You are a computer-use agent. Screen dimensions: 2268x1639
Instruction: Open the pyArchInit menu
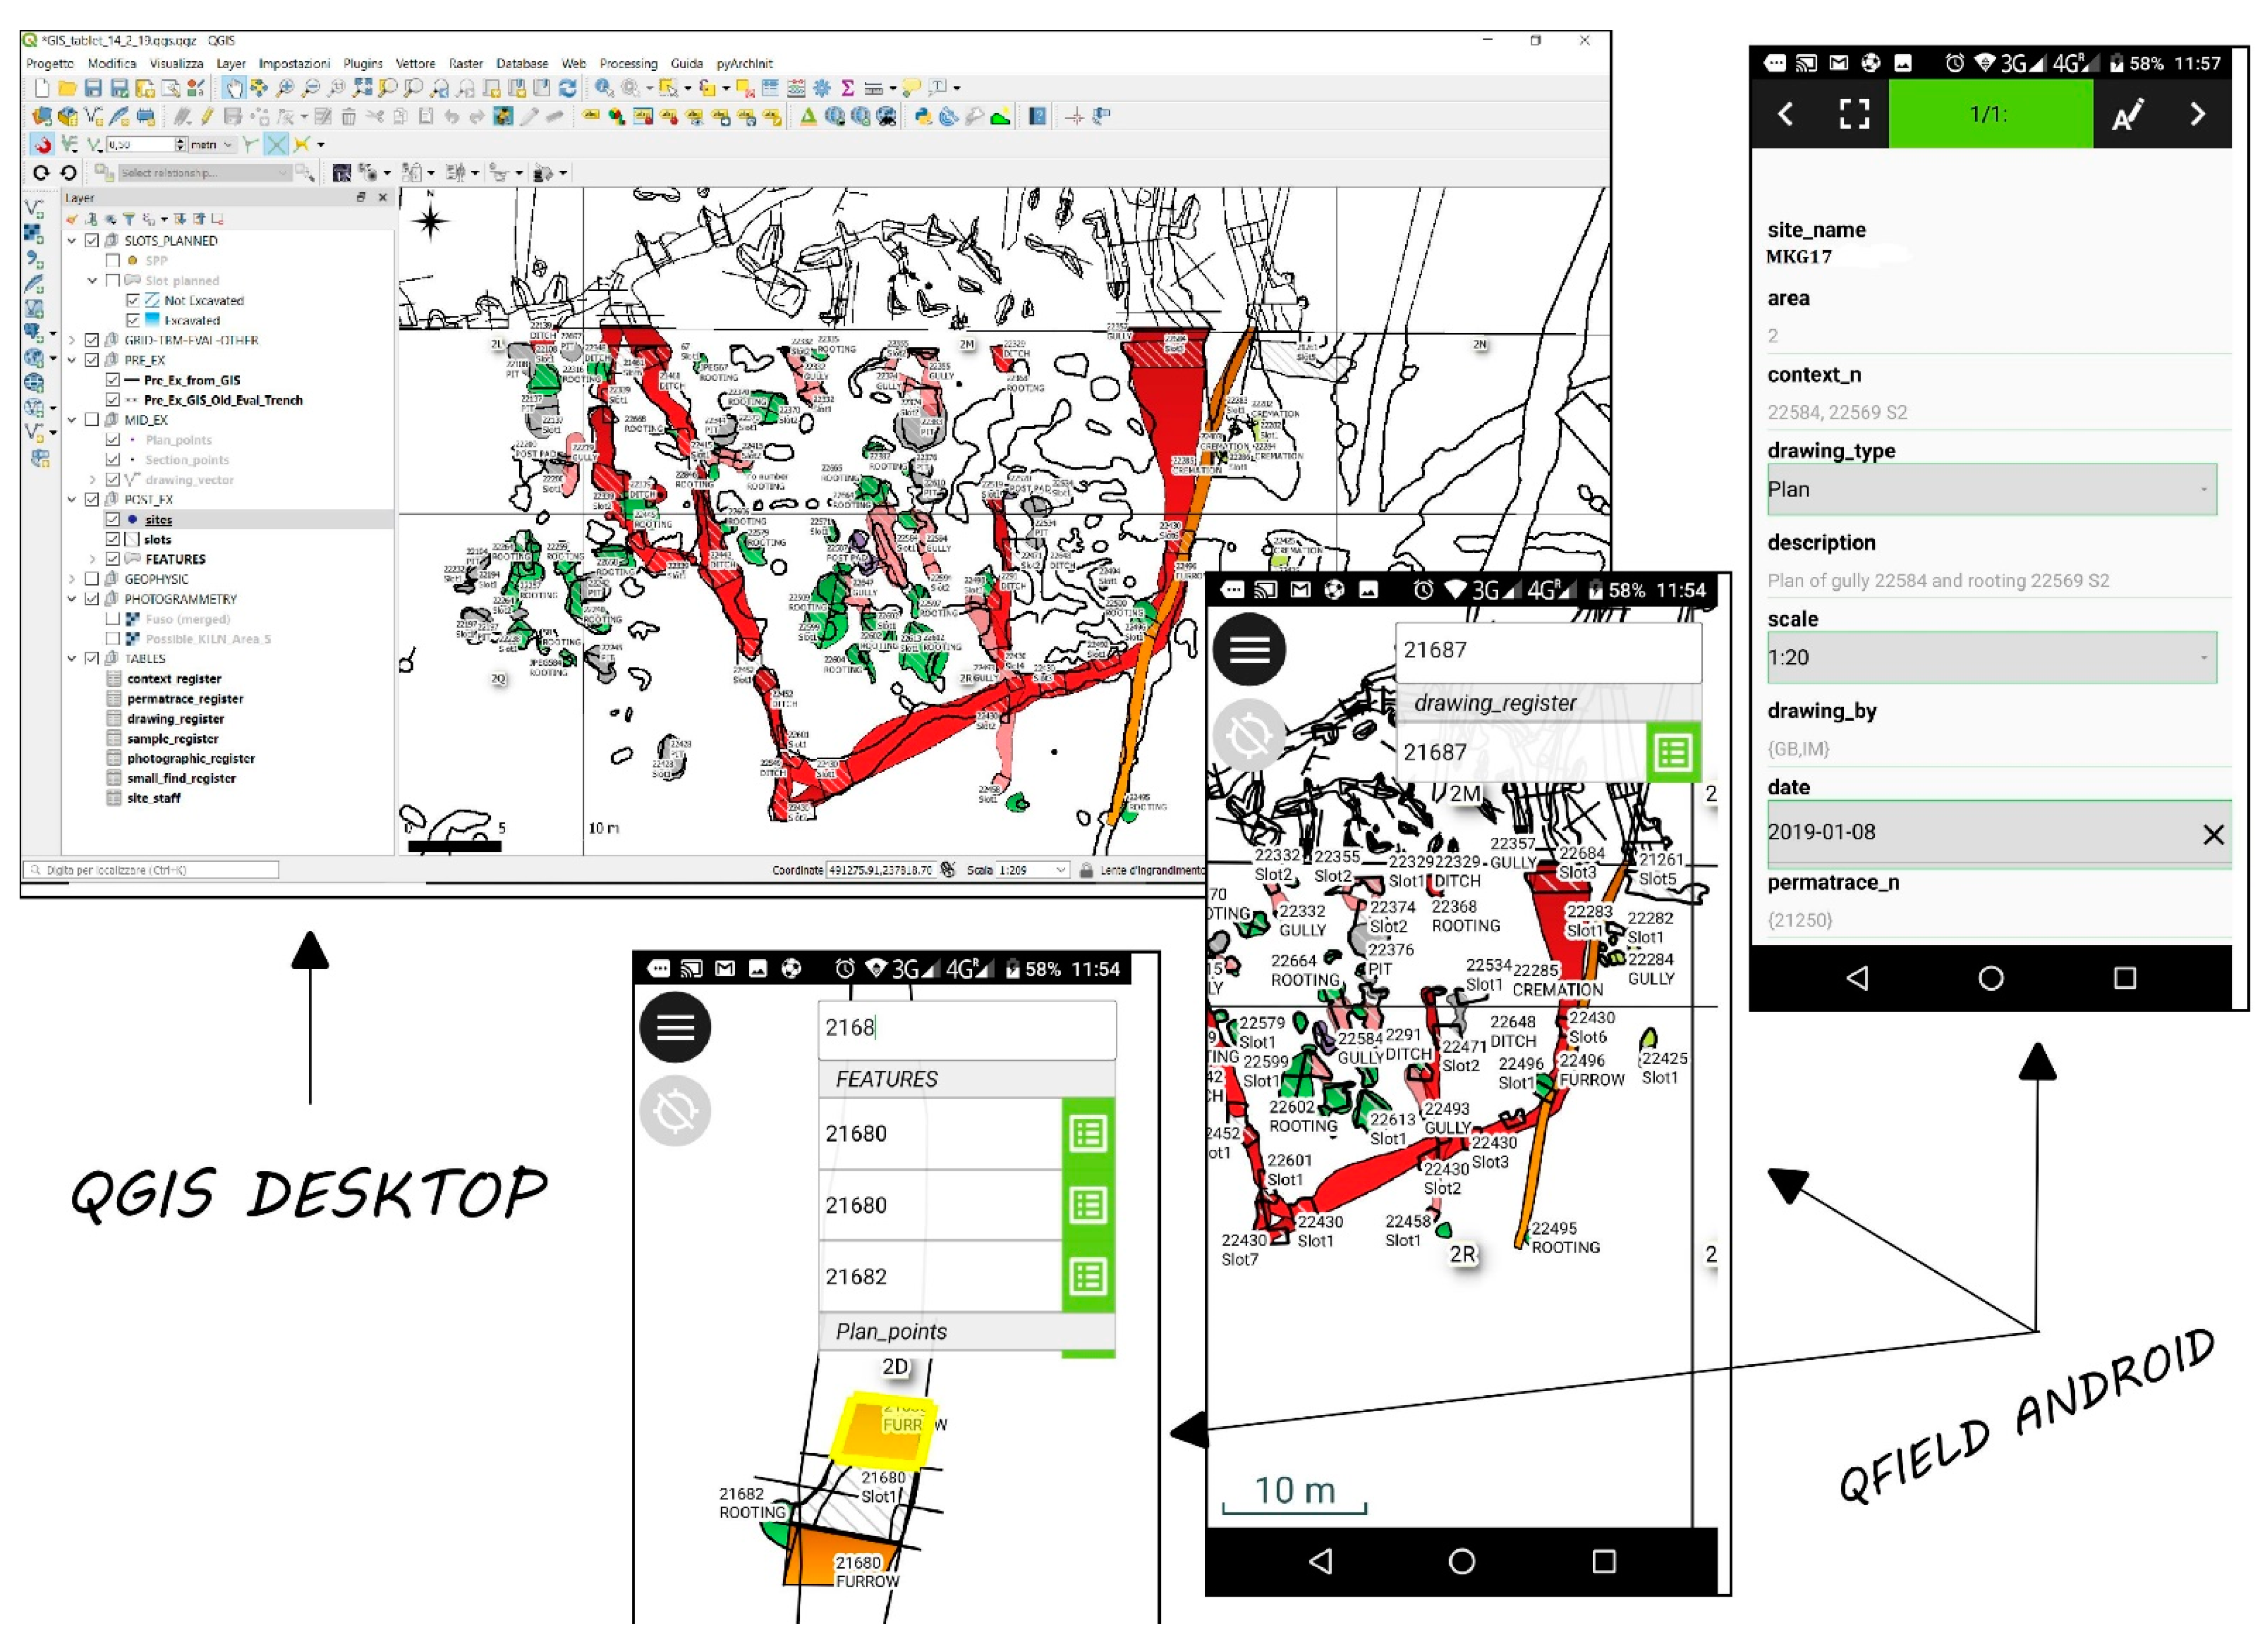pyautogui.click(x=744, y=63)
